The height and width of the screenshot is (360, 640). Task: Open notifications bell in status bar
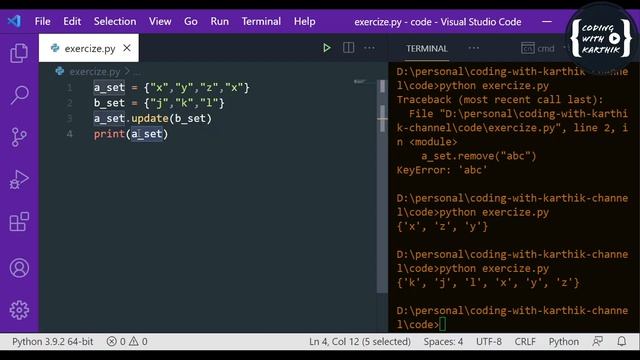(x=622, y=341)
